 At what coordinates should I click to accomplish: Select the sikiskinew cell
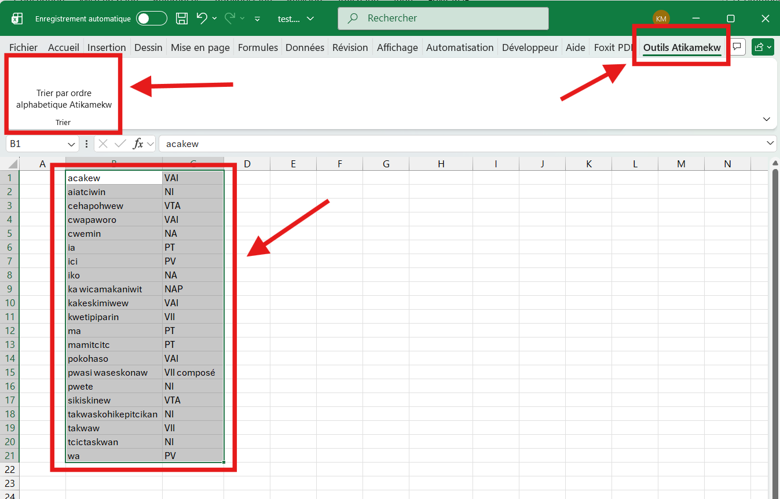(x=114, y=400)
